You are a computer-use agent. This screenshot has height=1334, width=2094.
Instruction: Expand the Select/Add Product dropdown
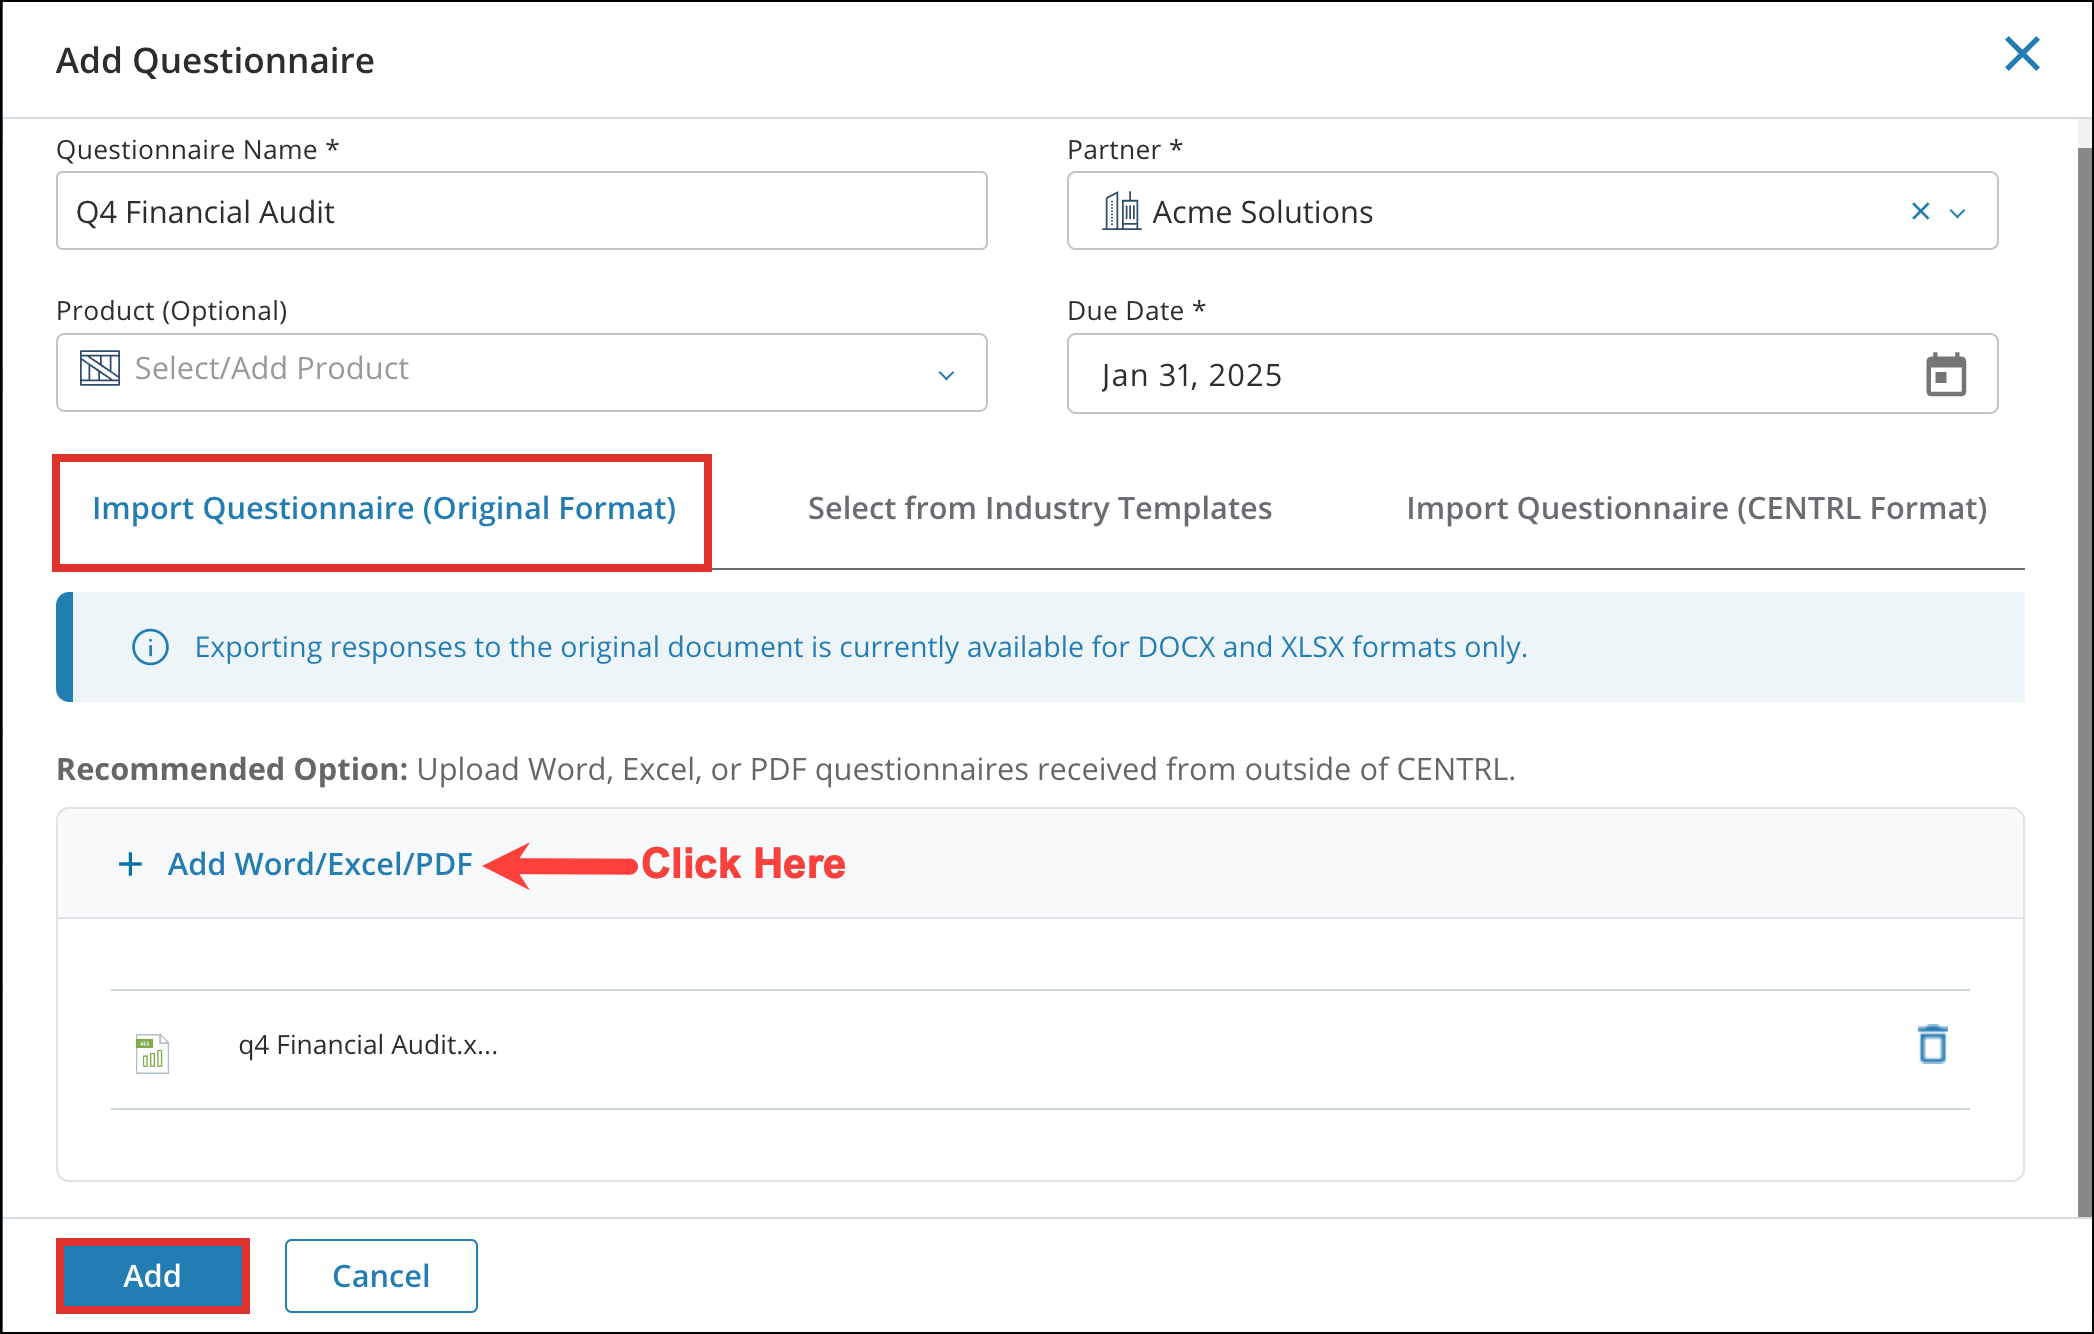click(x=944, y=373)
